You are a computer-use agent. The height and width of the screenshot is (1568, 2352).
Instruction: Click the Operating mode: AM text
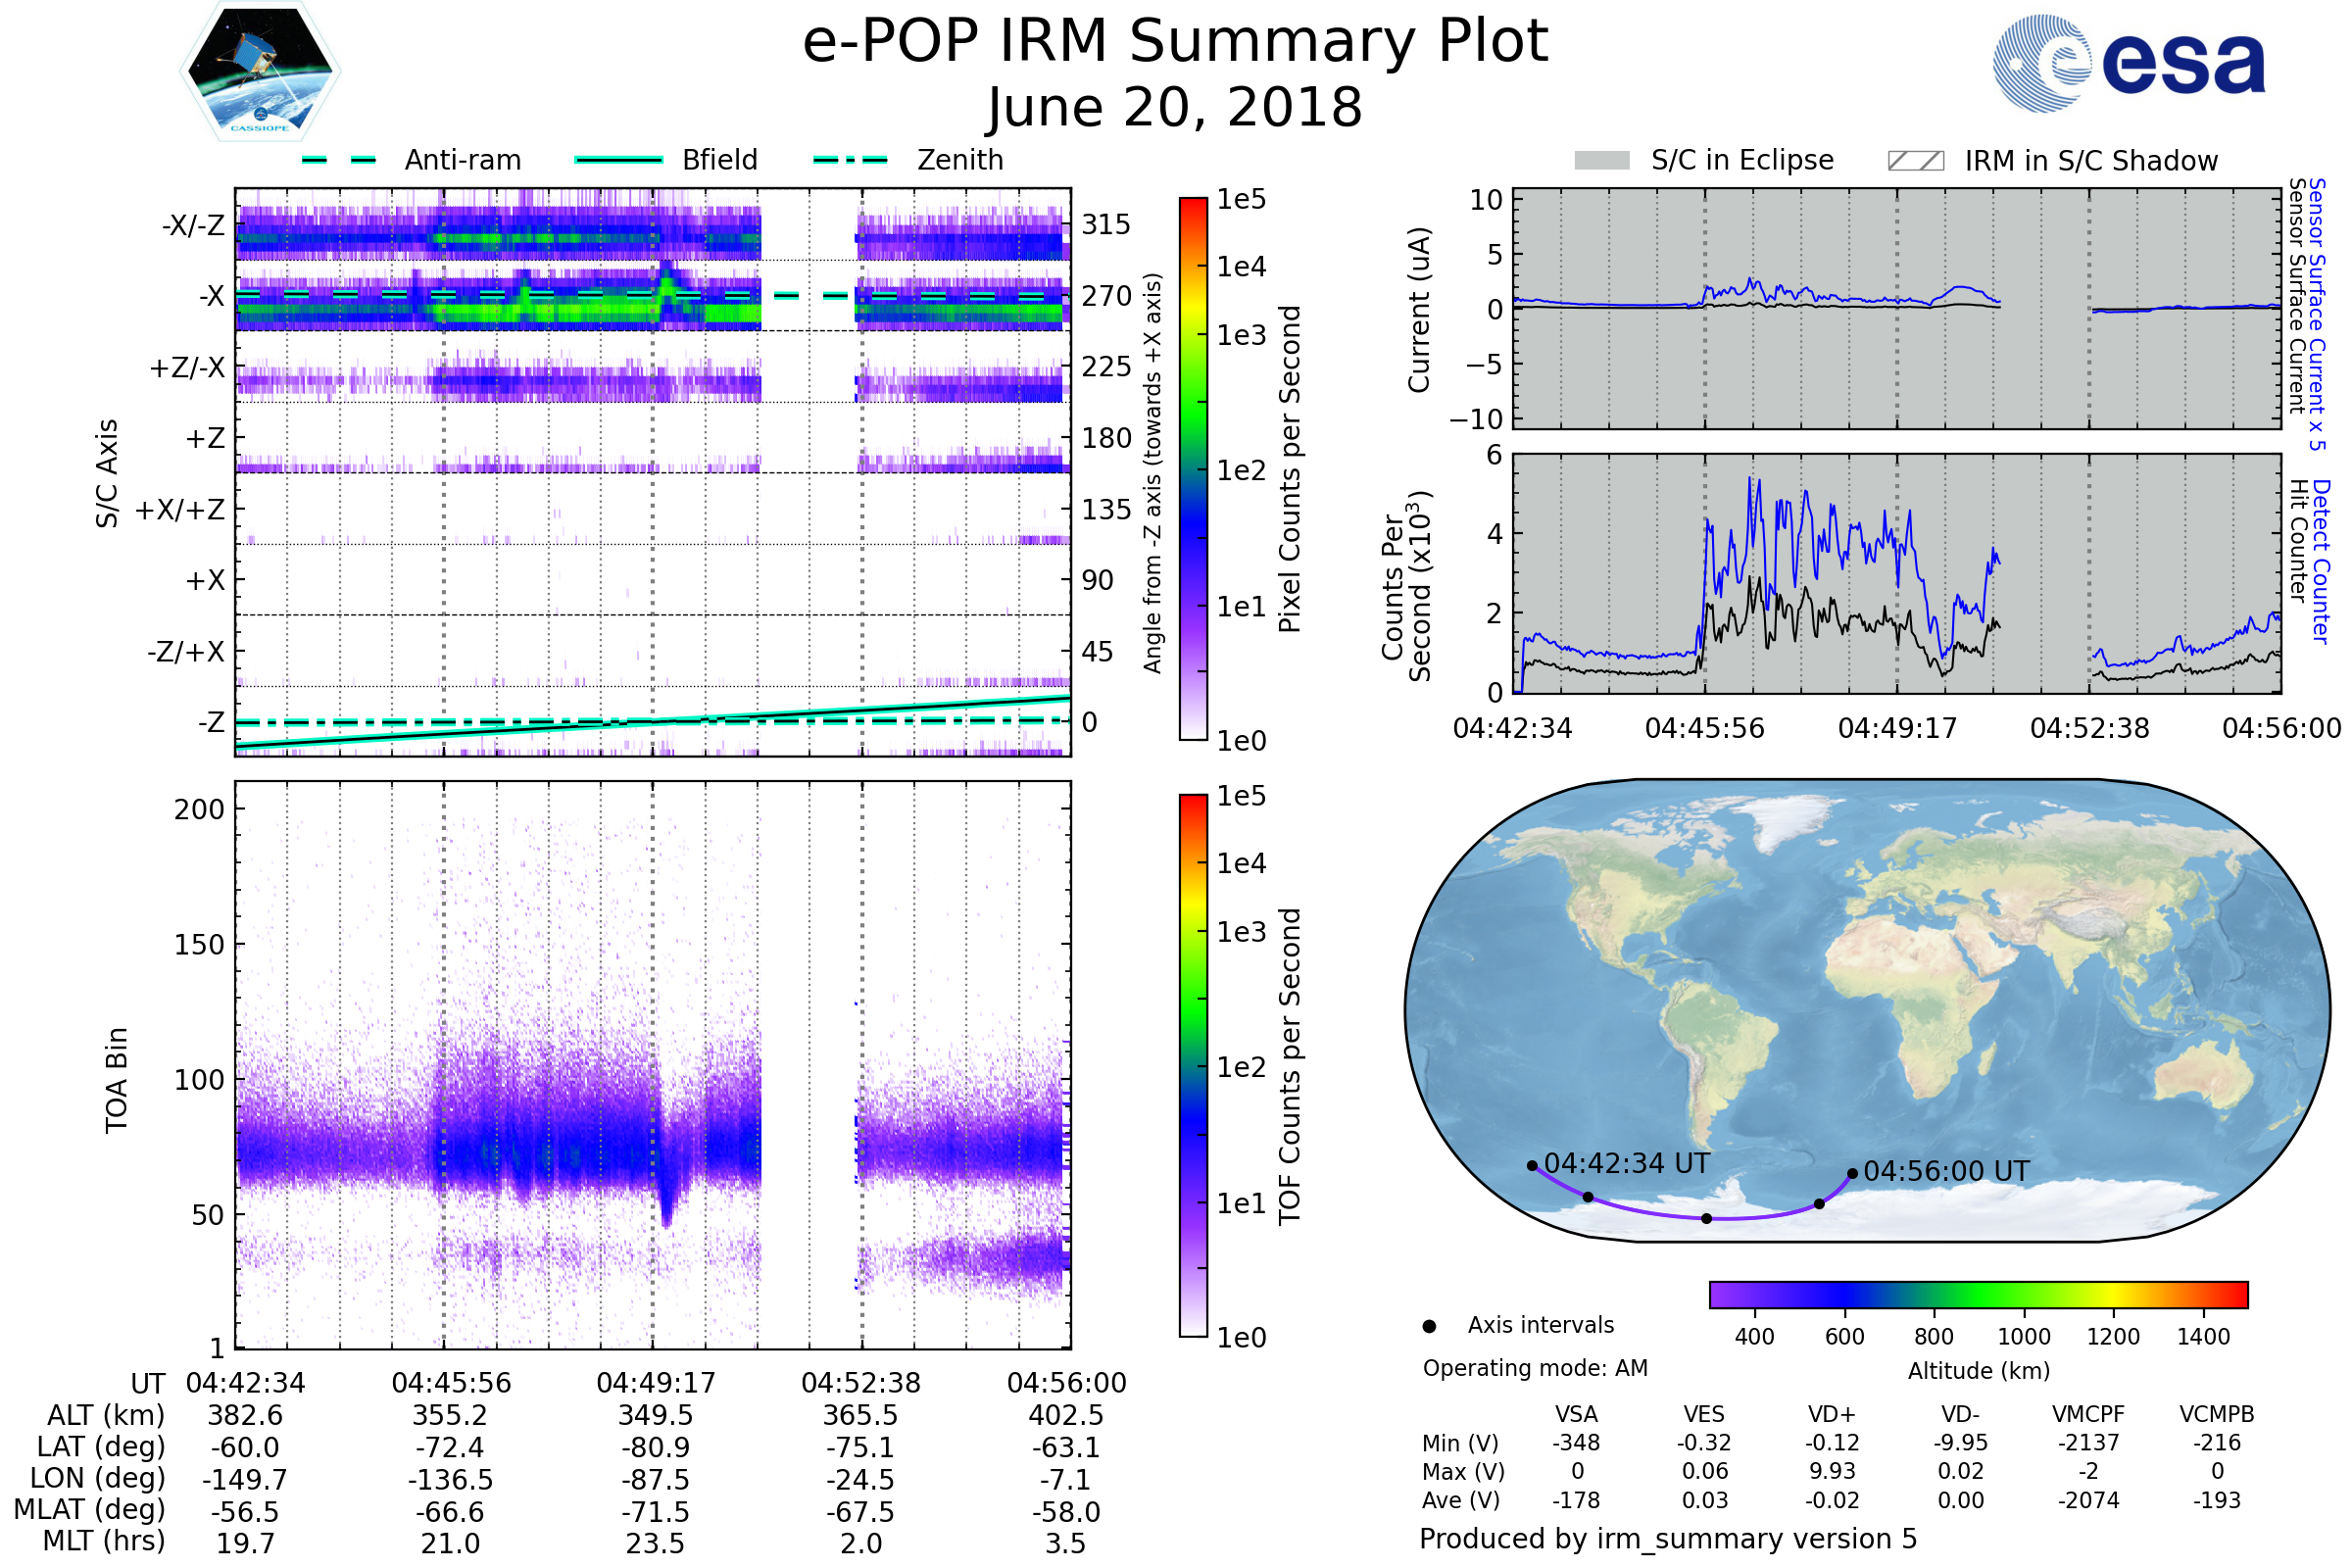[x=1535, y=1368]
